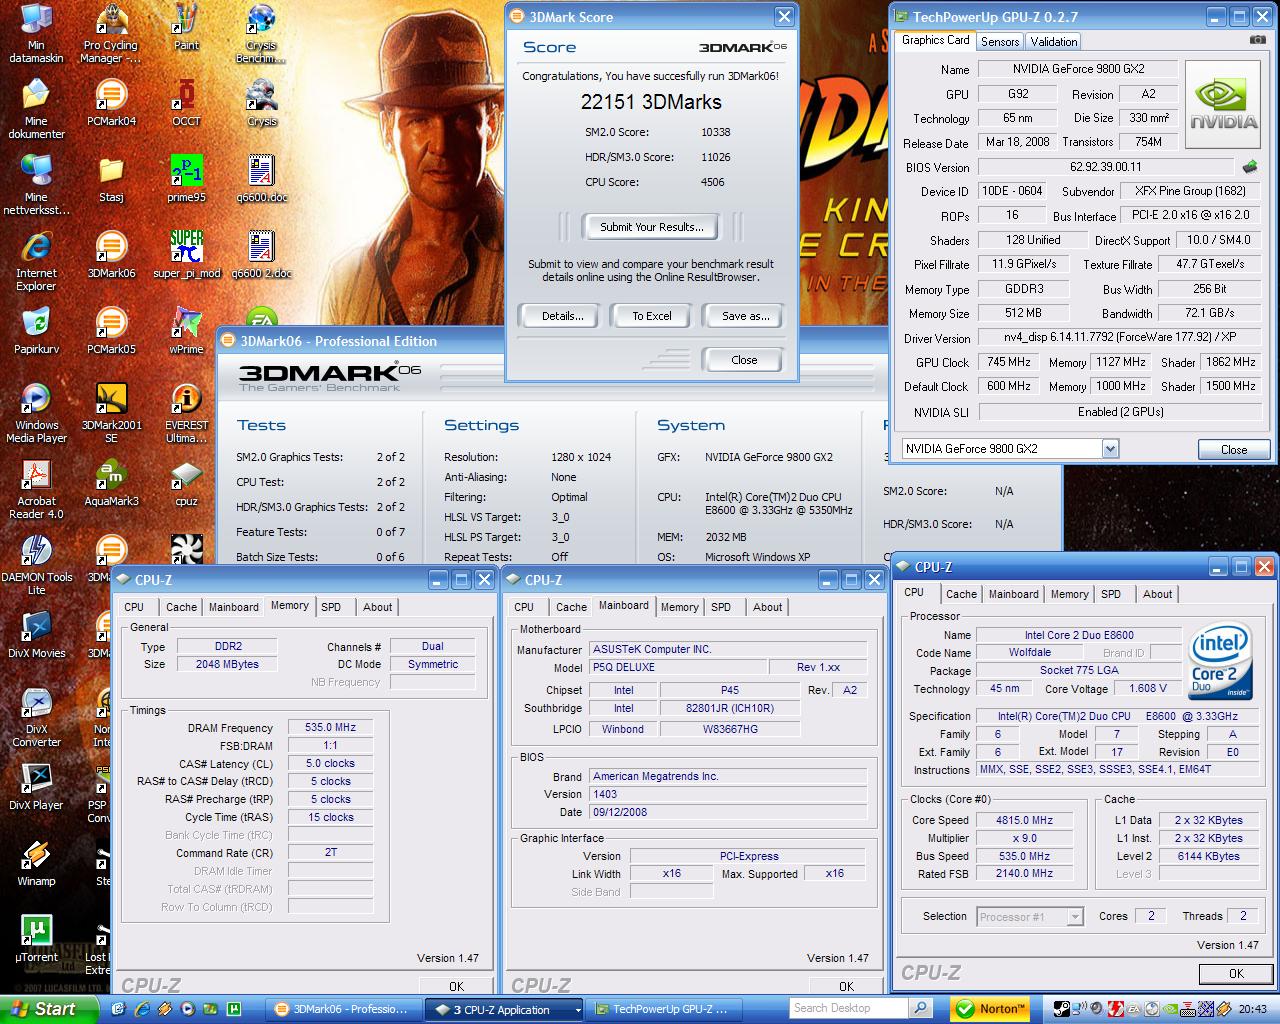Click the taskbar clock 20:43
Screen dimensions: 1280x1024
1252,1009
